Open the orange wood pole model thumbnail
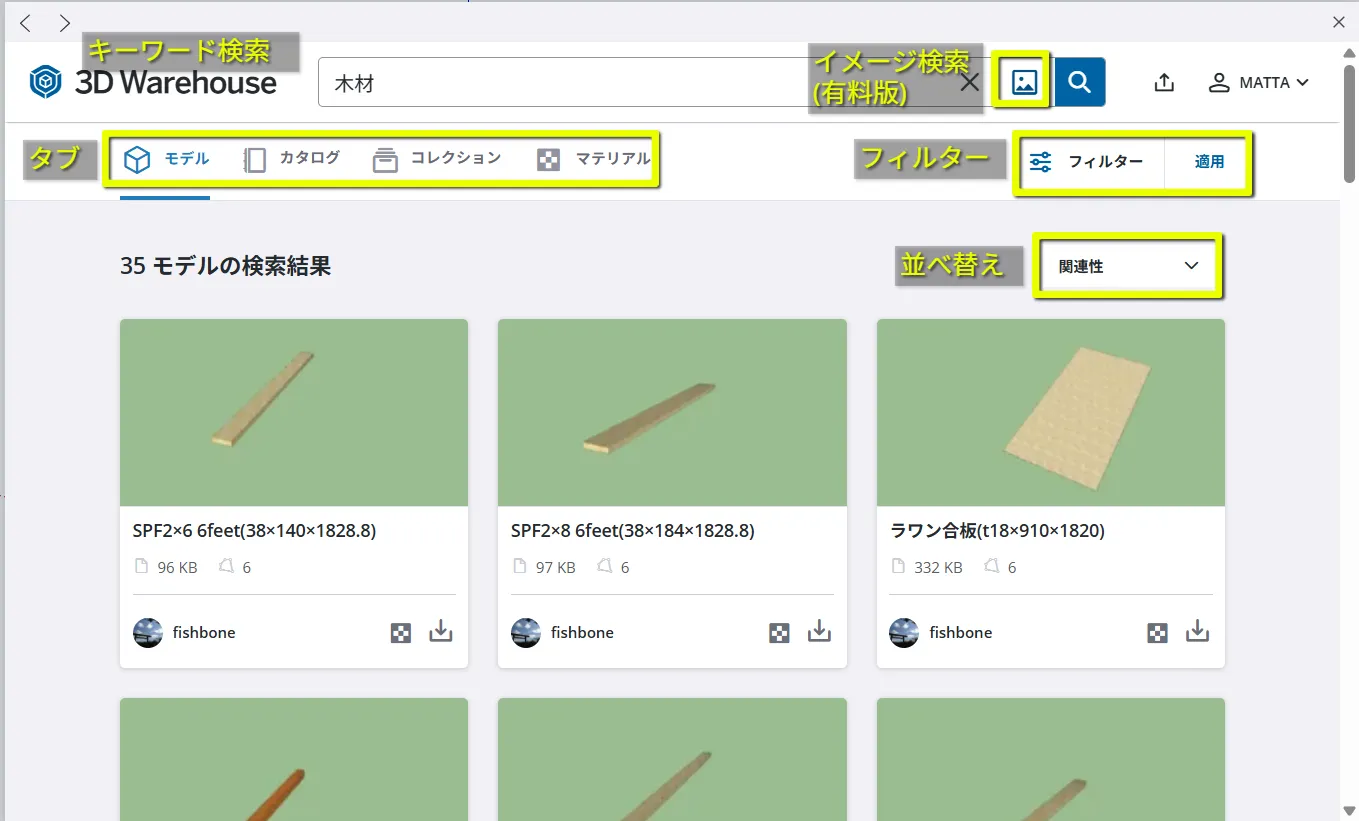Image resolution: width=1359 pixels, height=821 pixels. 294,759
